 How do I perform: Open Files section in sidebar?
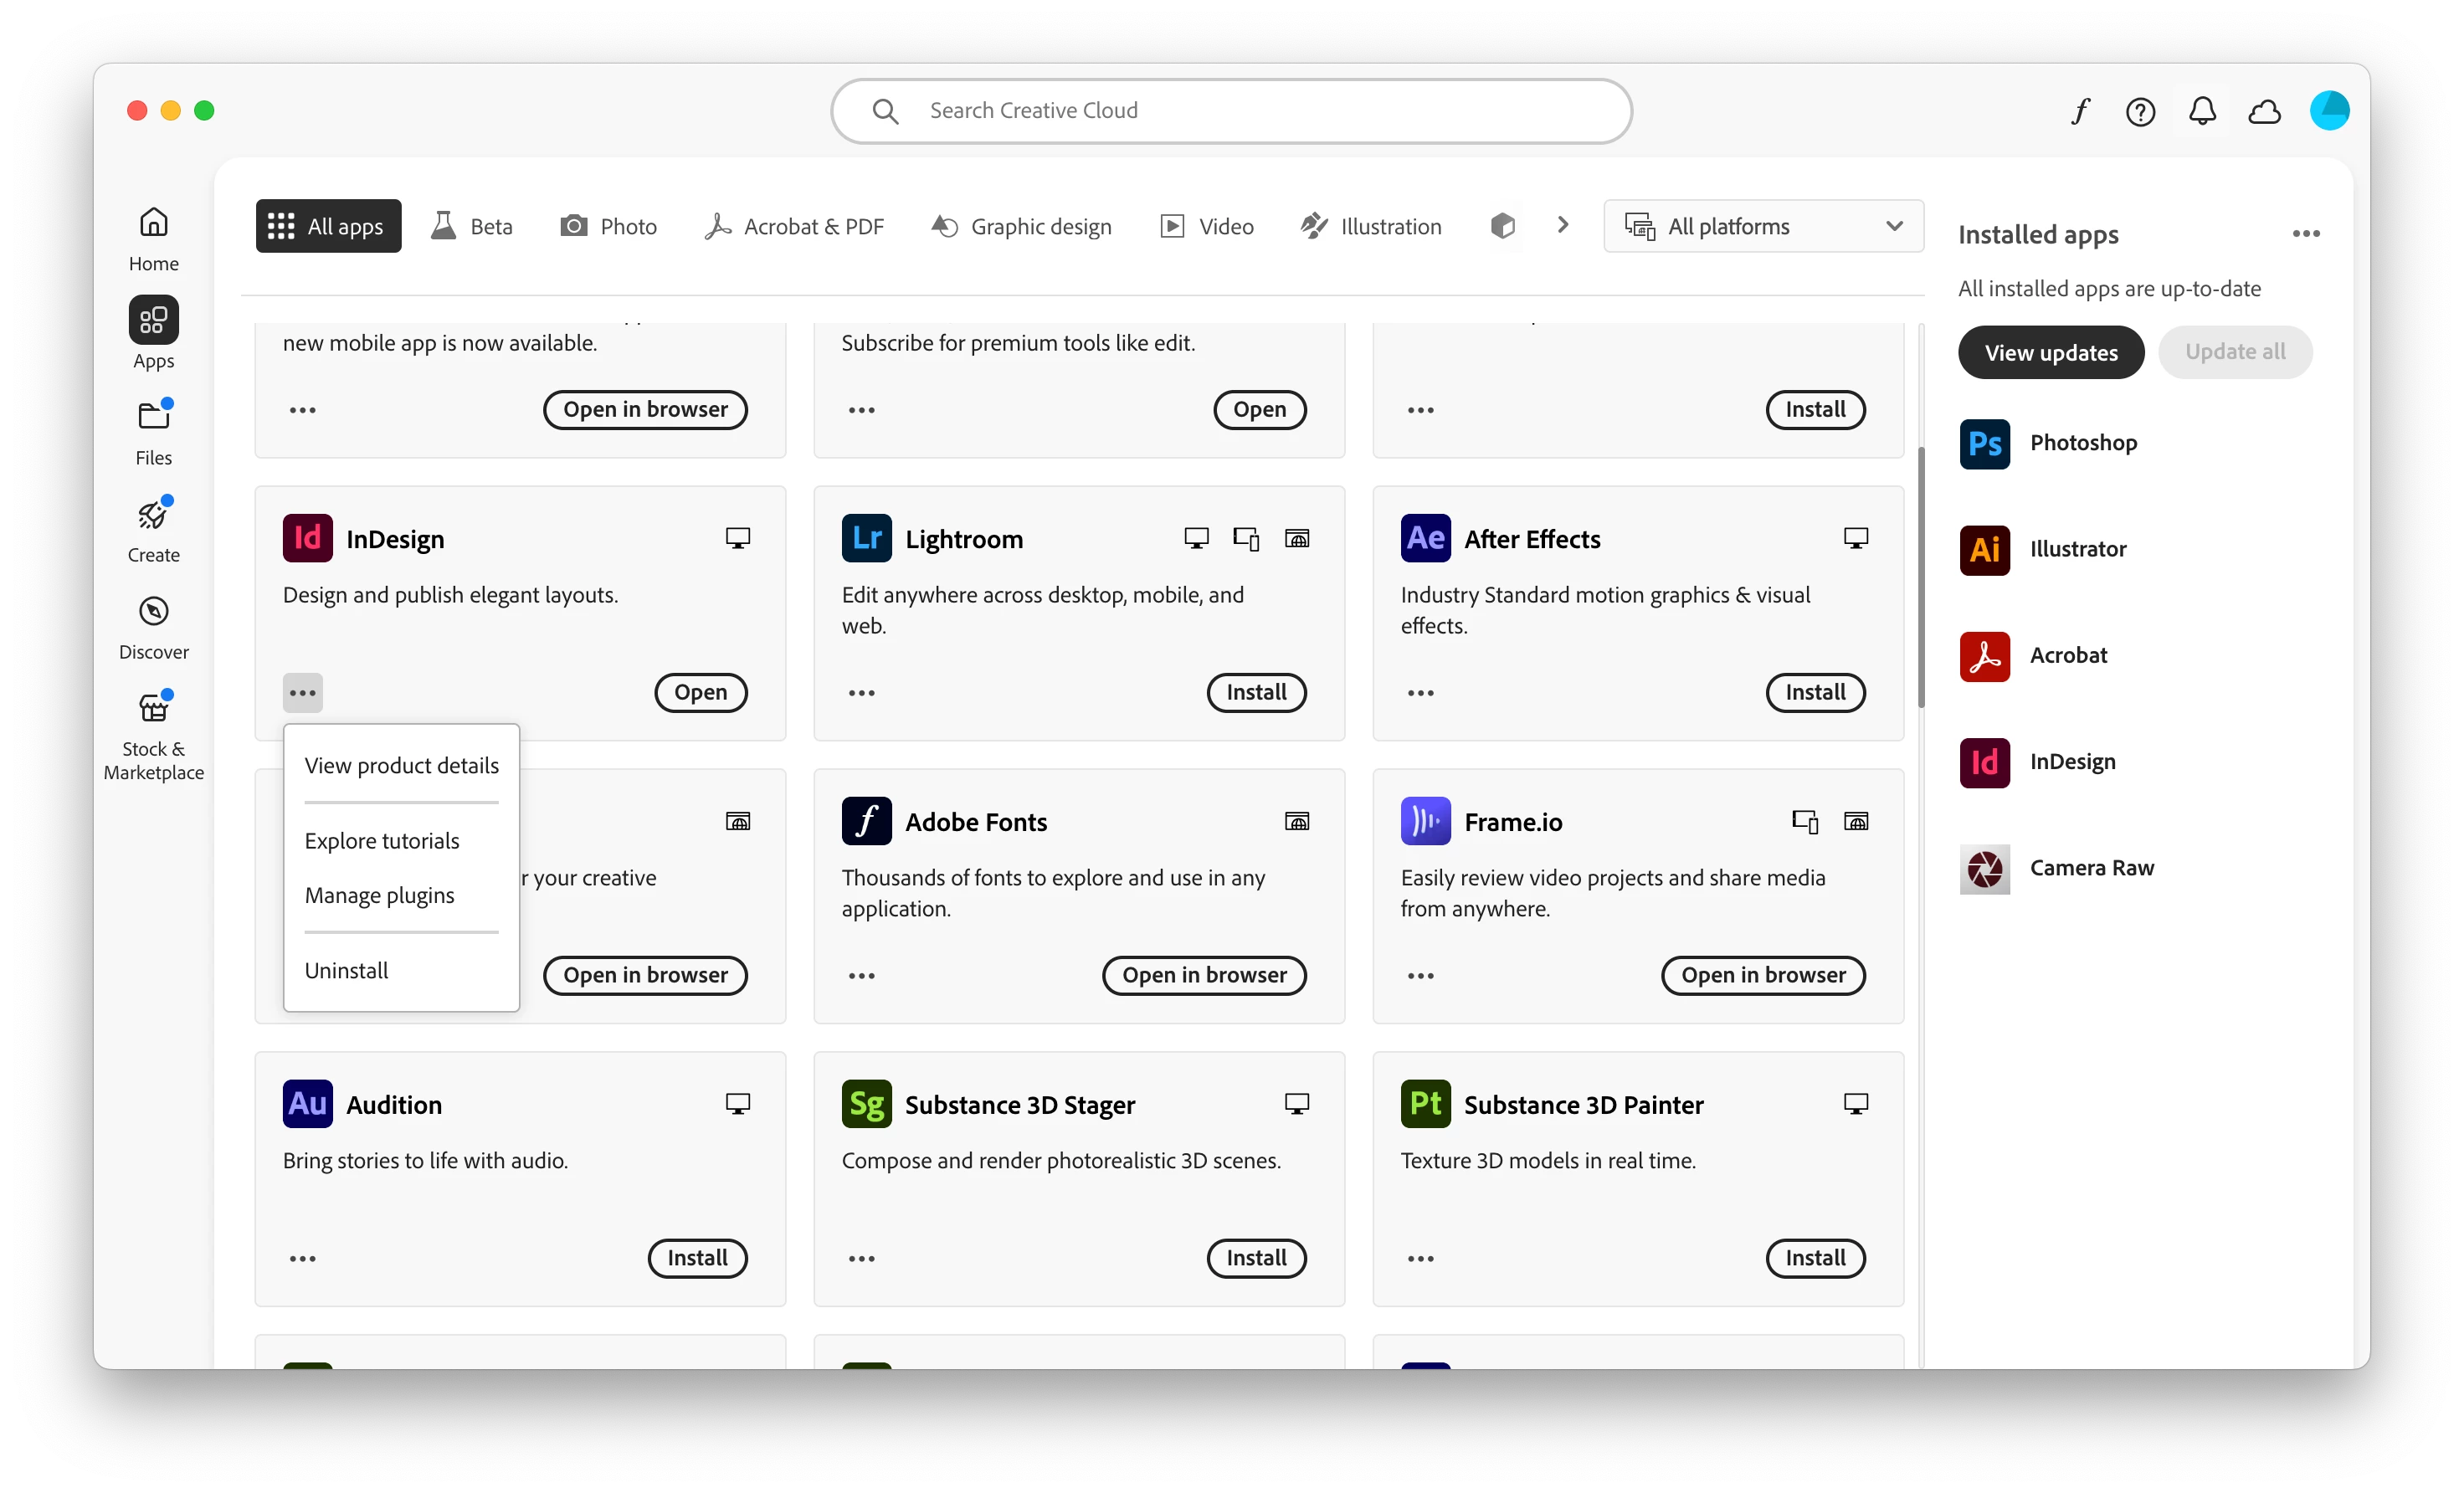pos(153,433)
